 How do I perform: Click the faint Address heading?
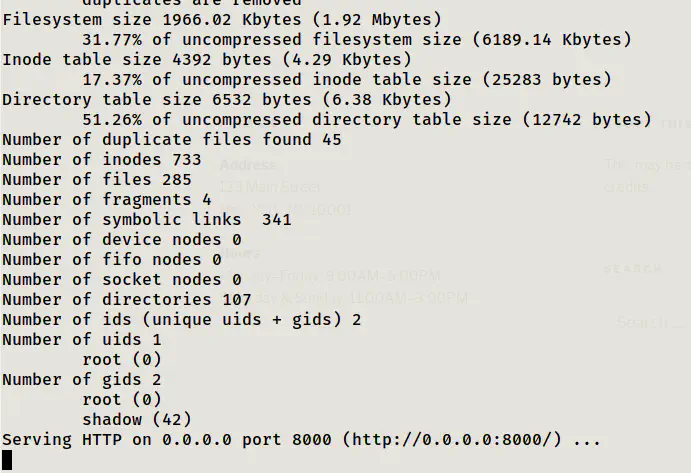[247, 164]
